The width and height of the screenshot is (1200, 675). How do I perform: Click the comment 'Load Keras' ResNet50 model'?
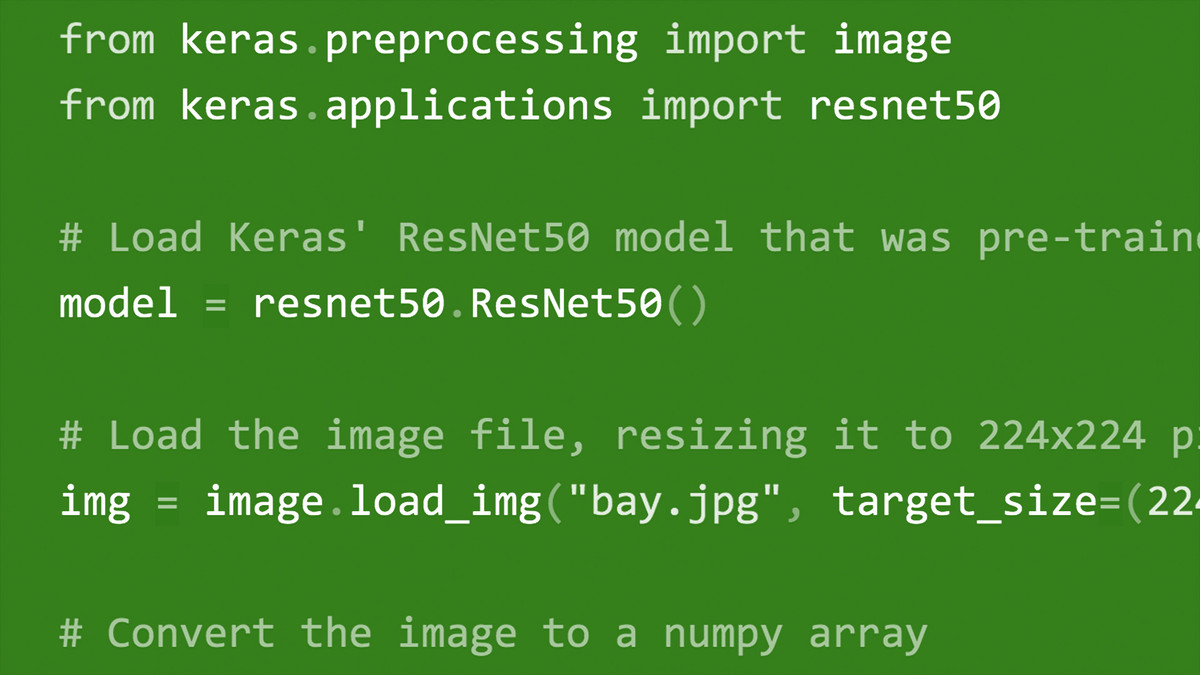pos(421,238)
